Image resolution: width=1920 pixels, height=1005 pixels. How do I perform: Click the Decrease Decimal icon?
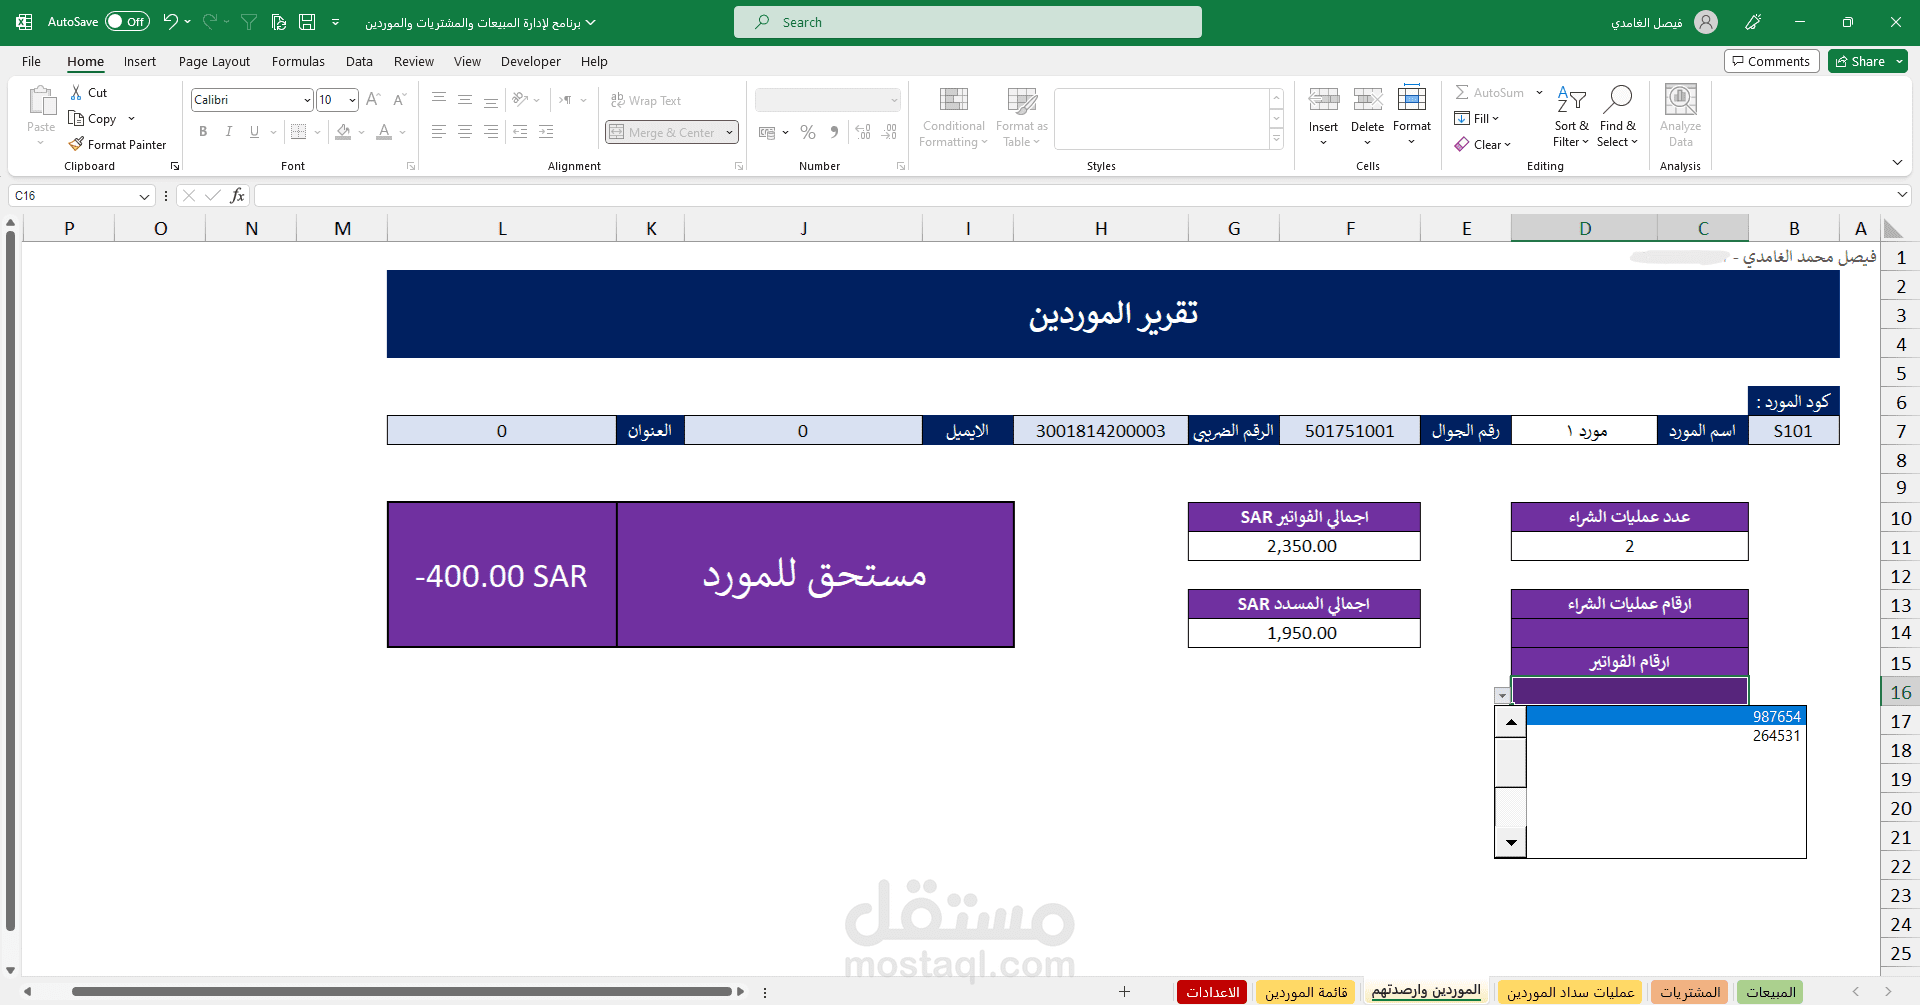tap(889, 131)
